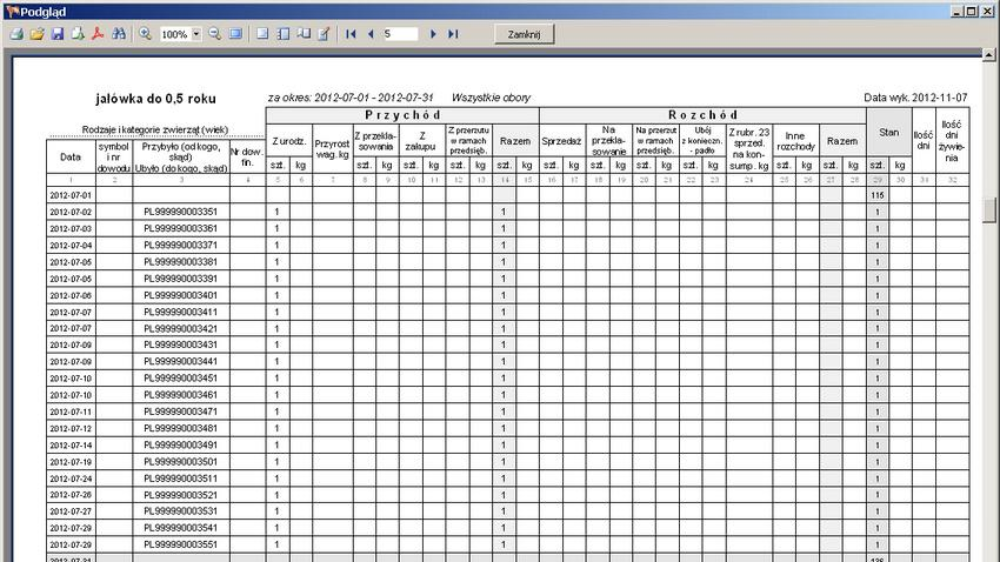Open Find using binoculars icon
Viewport: 1000px width, 562px height.
119,34
